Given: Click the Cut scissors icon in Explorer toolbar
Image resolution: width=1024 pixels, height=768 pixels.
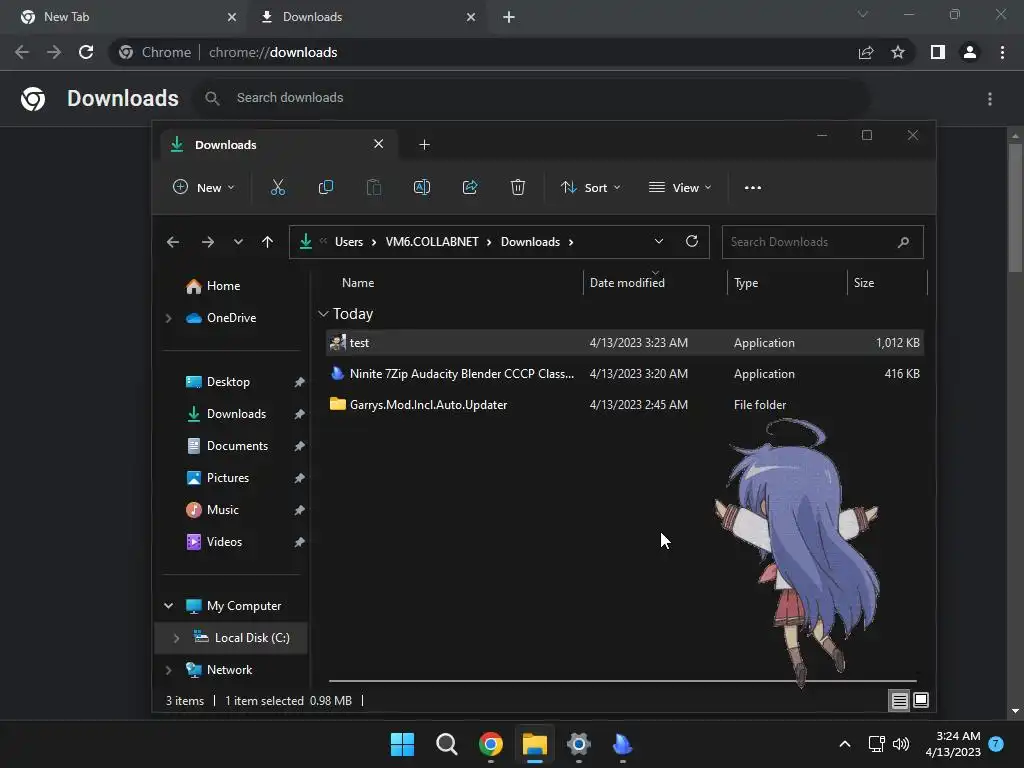Looking at the screenshot, I should tap(278, 187).
